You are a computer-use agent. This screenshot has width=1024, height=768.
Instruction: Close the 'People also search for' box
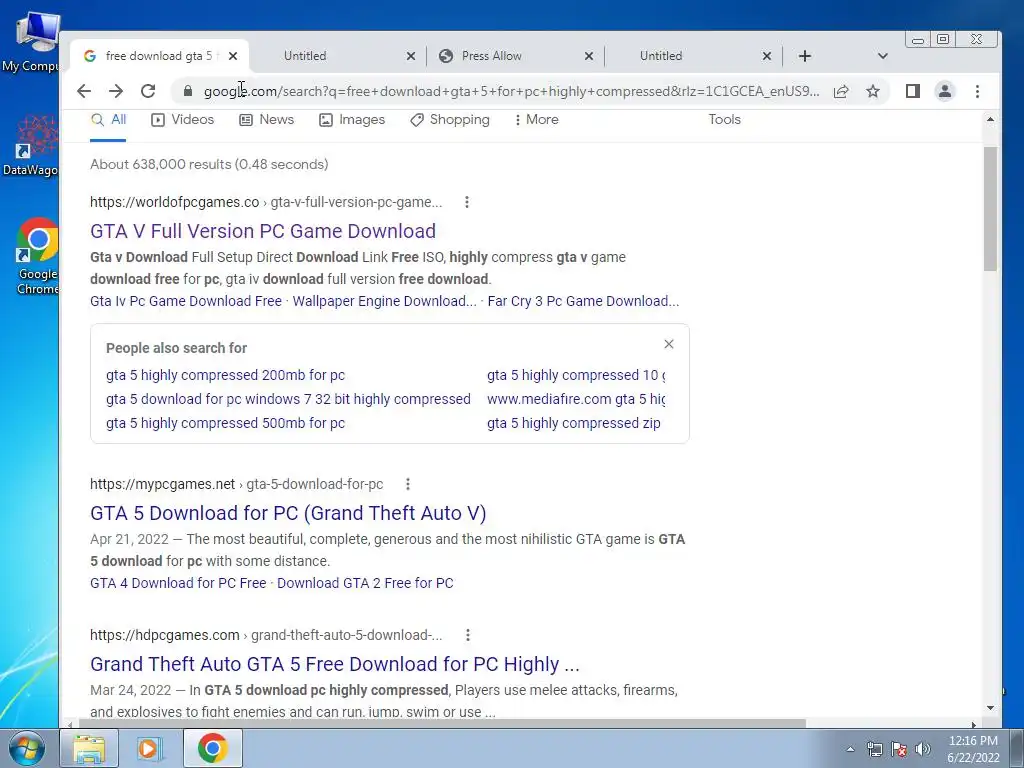tap(669, 344)
